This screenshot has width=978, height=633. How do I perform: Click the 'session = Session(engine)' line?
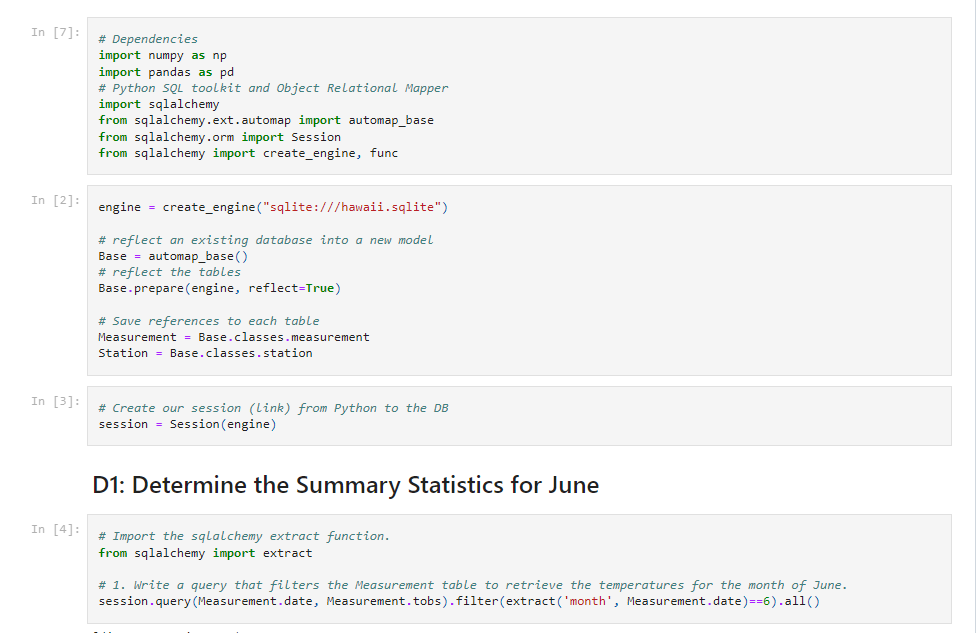[187, 424]
